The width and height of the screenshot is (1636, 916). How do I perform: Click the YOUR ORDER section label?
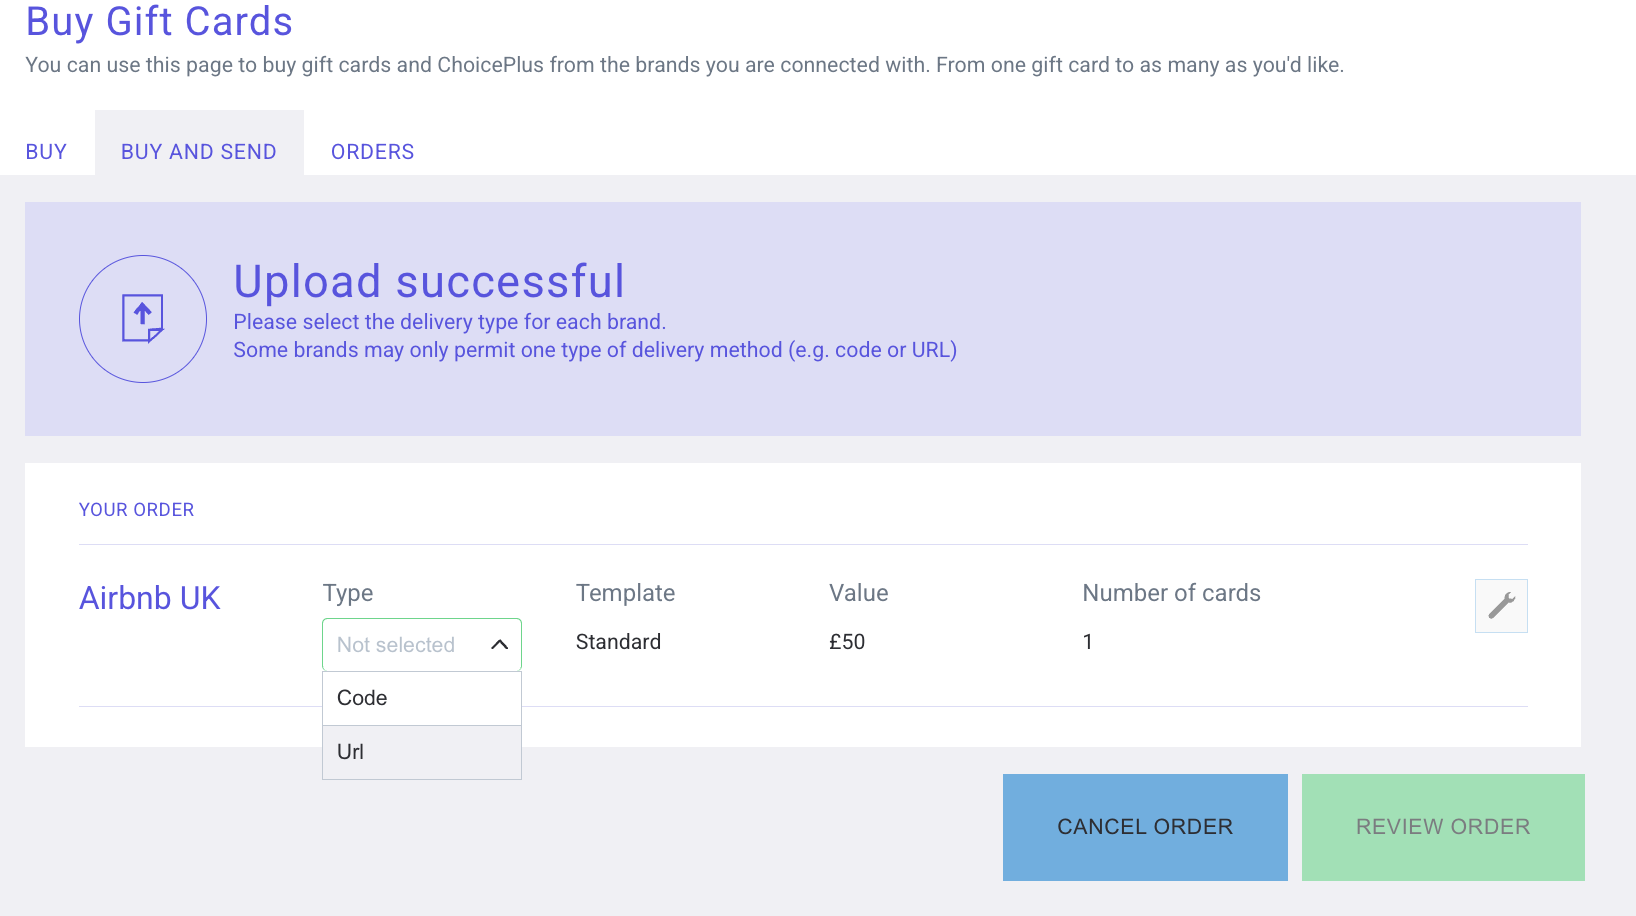point(137,510)
